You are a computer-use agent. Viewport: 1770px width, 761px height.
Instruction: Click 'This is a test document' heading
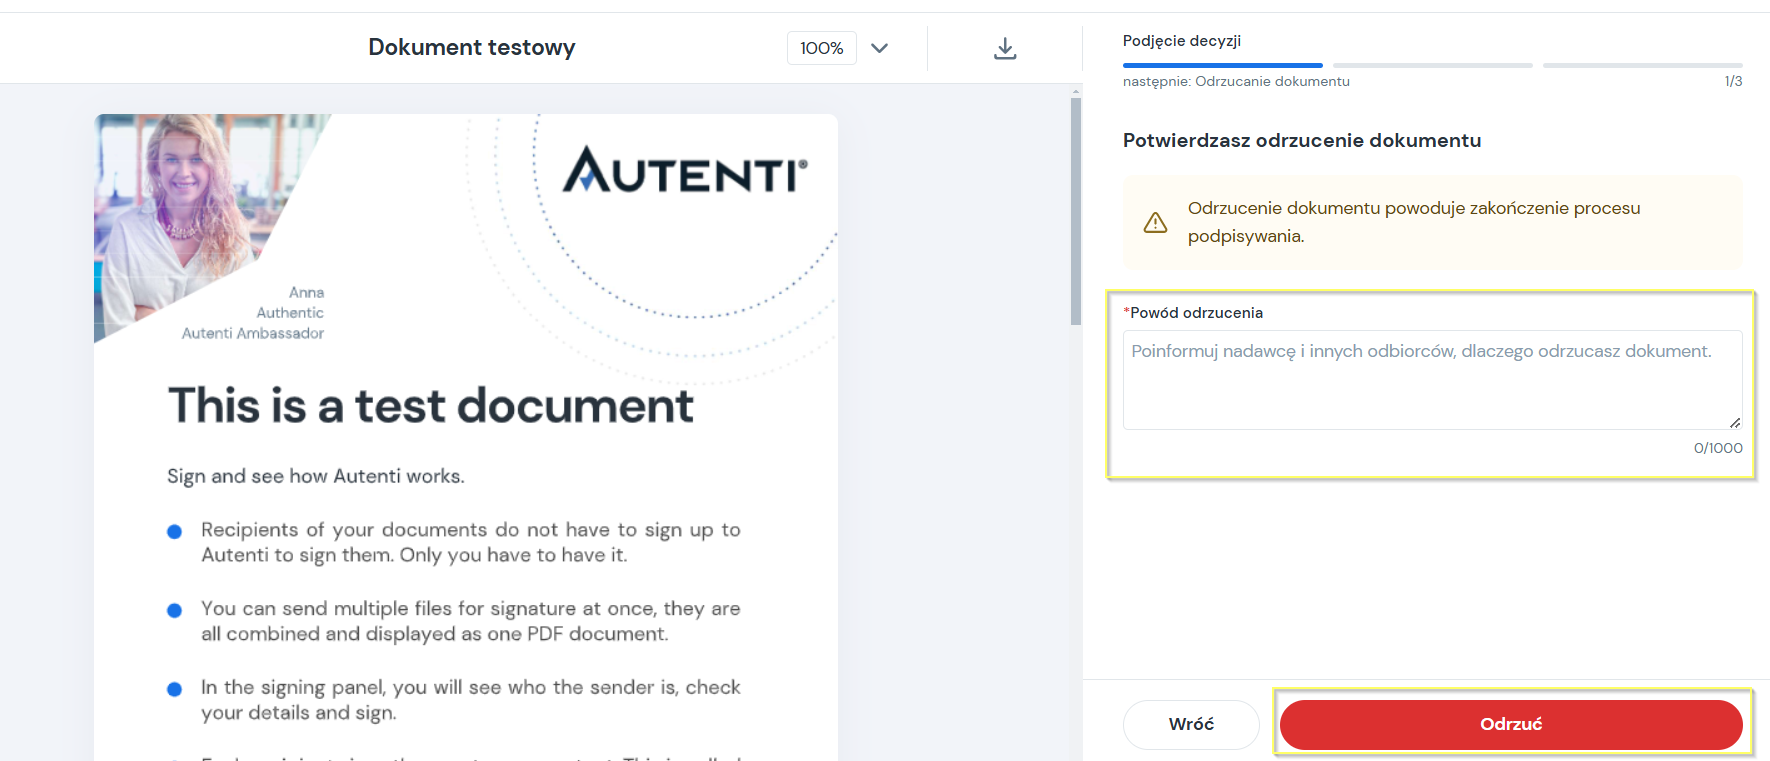(430, 405)
